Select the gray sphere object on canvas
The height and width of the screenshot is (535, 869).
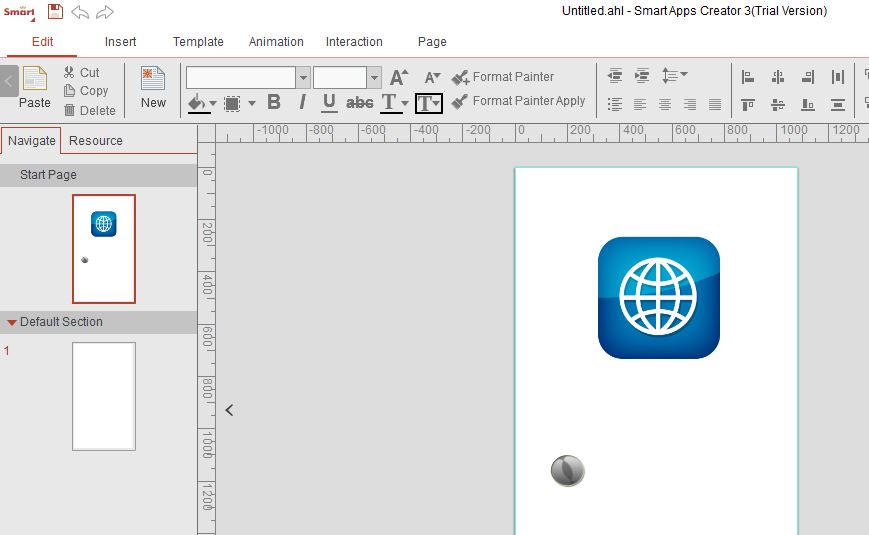[568, 471]
